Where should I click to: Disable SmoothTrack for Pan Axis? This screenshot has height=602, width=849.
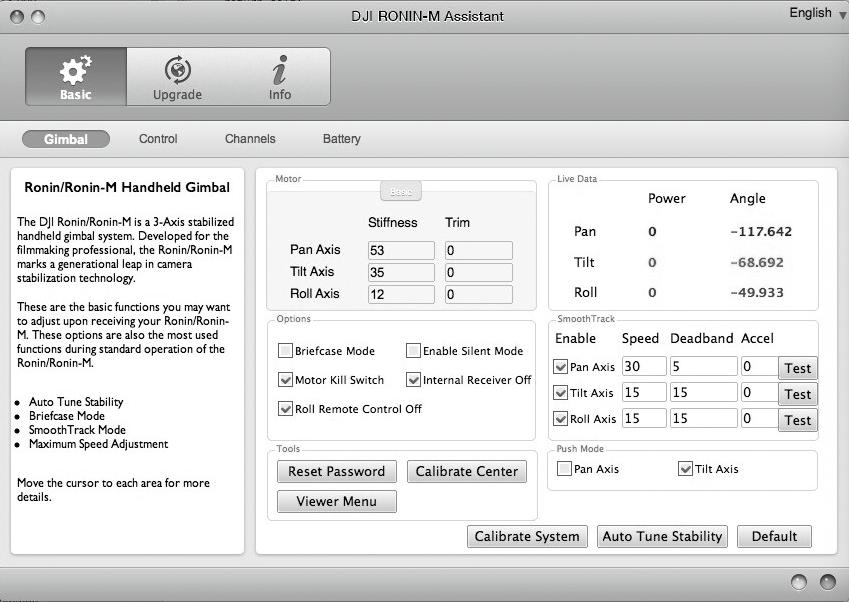click(x=560, y=367)
